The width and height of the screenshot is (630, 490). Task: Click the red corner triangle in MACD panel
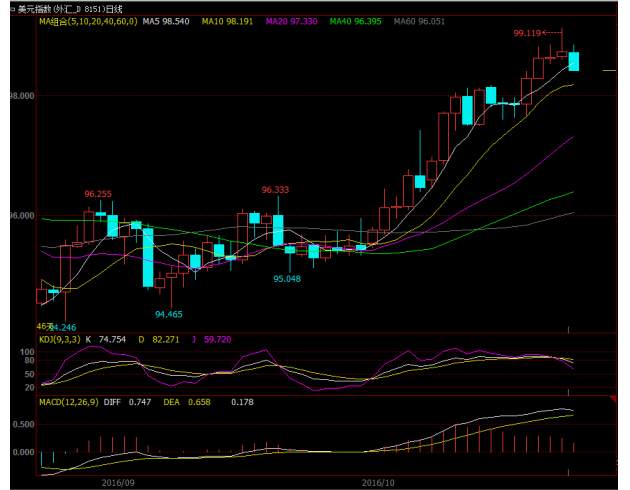pyautogui.click(x=614, y=398)
